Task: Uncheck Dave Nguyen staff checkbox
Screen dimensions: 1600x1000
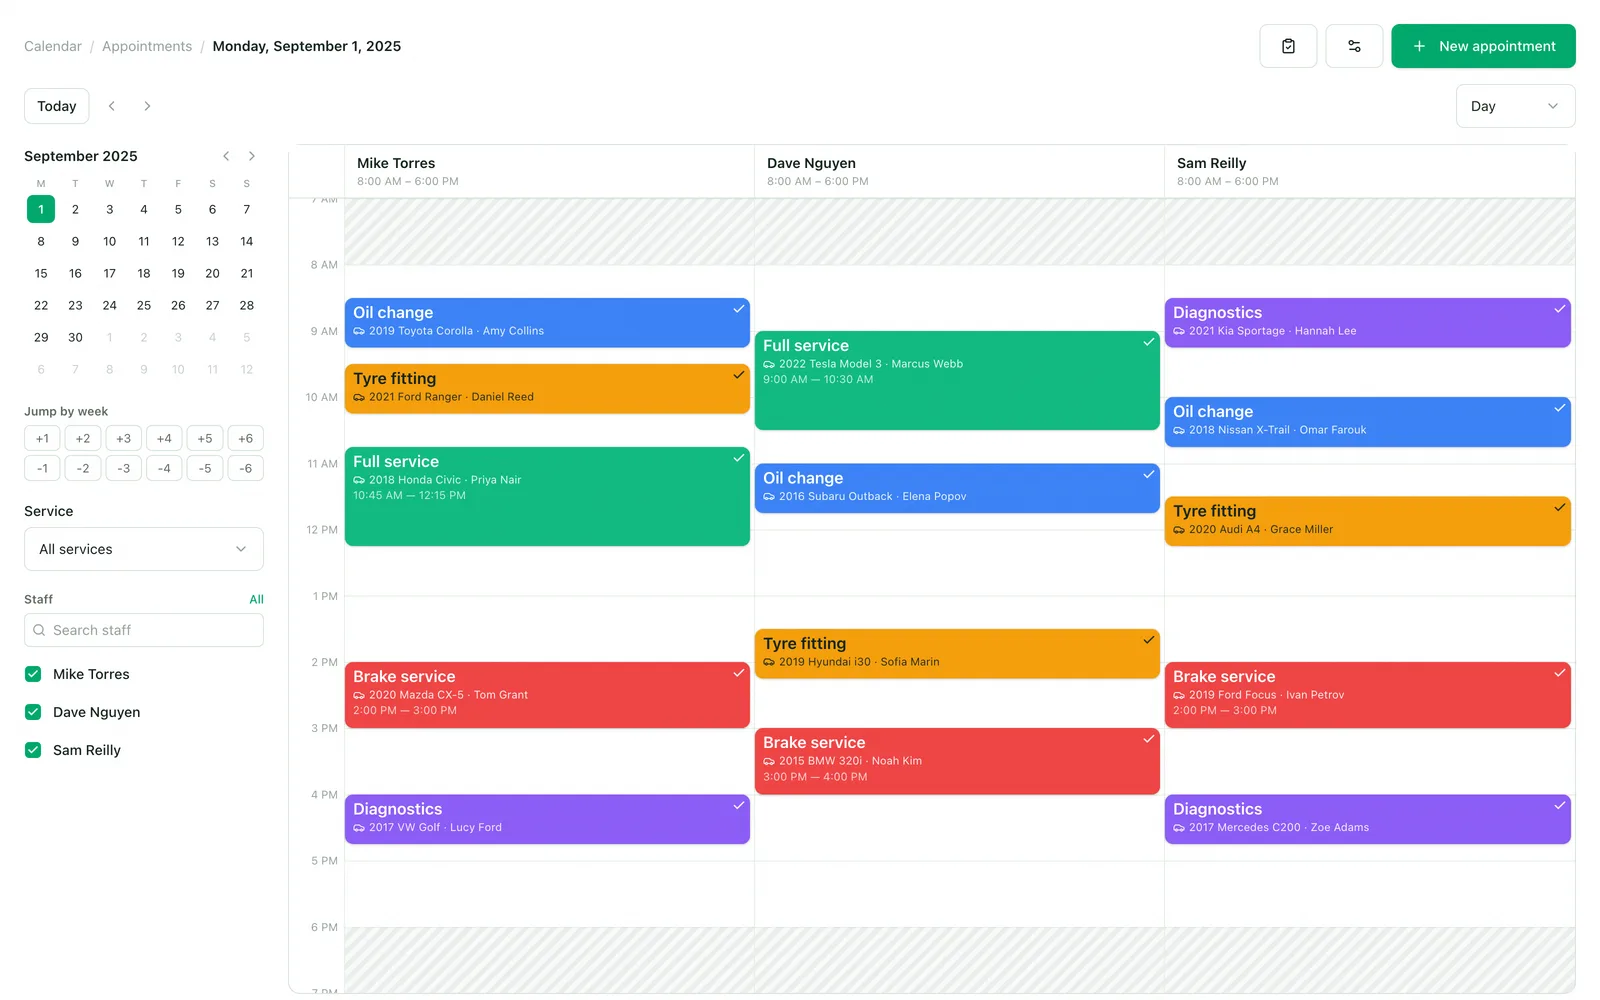Action: (33, 712)
